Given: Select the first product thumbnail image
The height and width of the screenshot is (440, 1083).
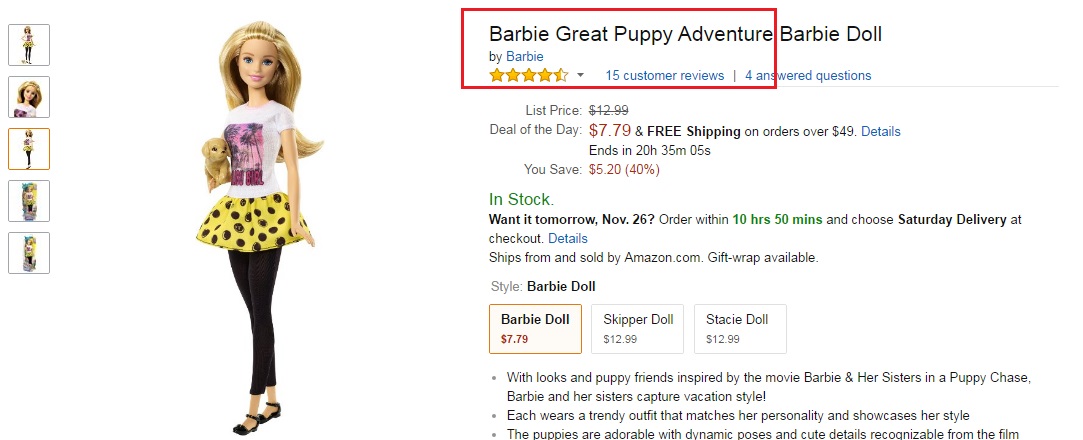Looking at the screenshot, I should [29, 44].
